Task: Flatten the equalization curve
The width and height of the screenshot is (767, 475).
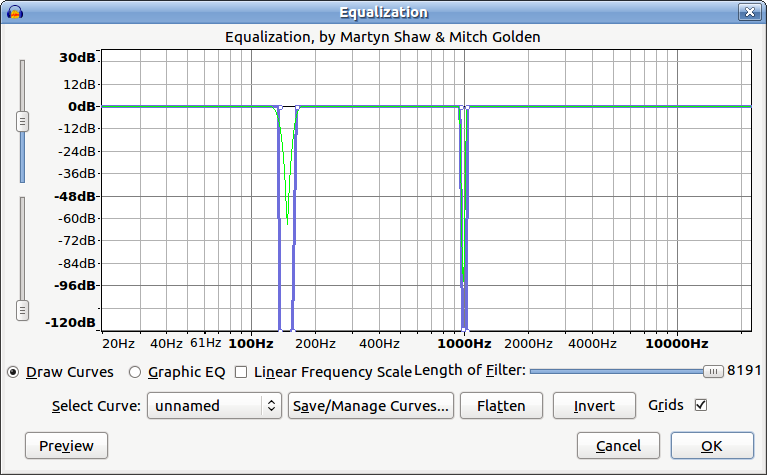Action: (x=501, y=406)
